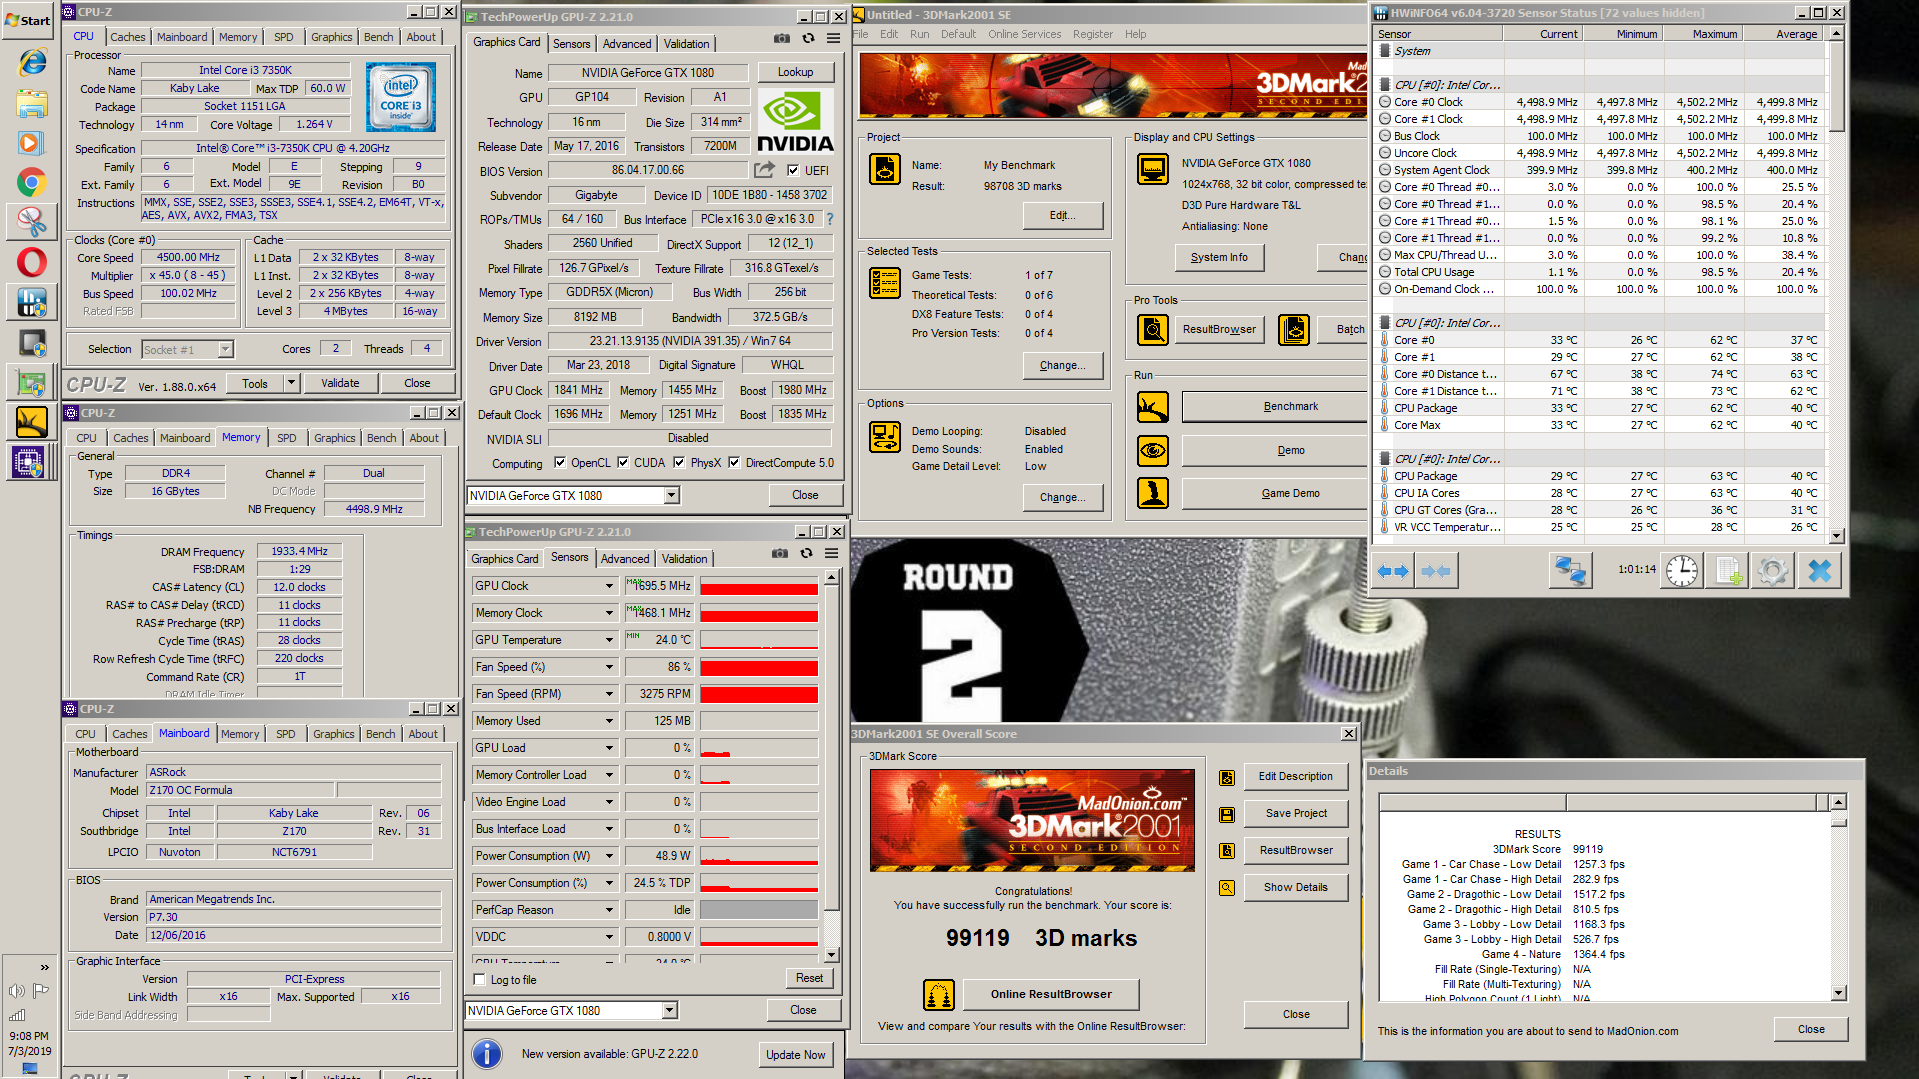The height and width of the screenshot is (1079, 1919).
Task: Open the CPU-Z Tools dropdown arrow
Action: coord(291,383)
